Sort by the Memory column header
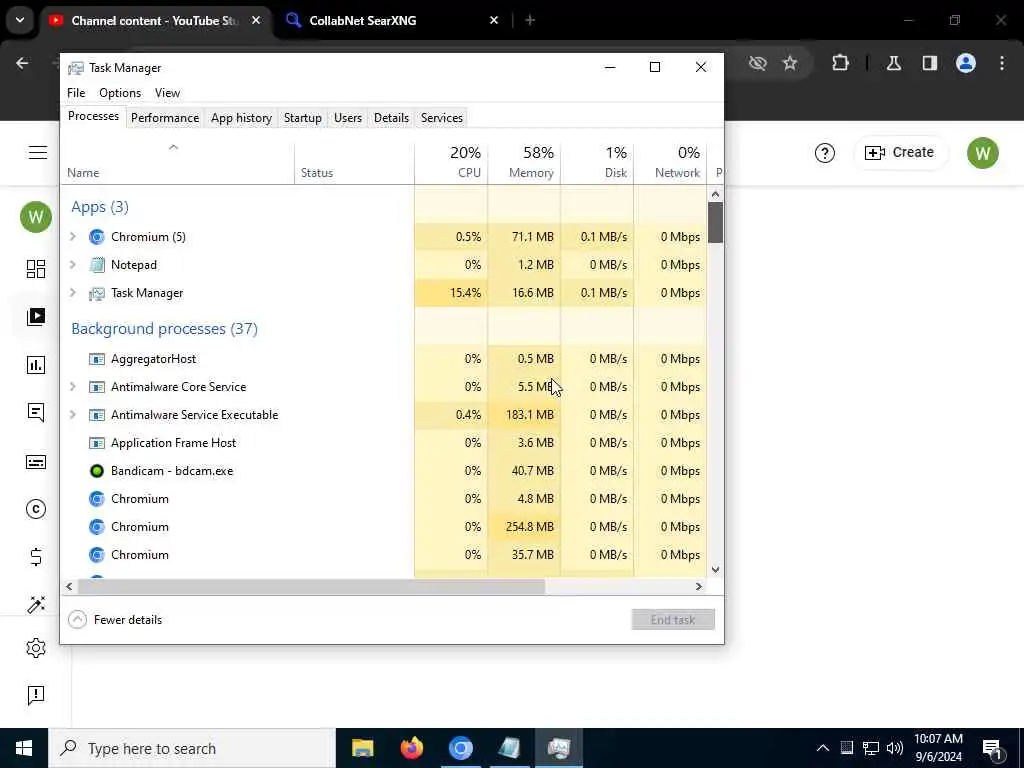 click(524, 162)
